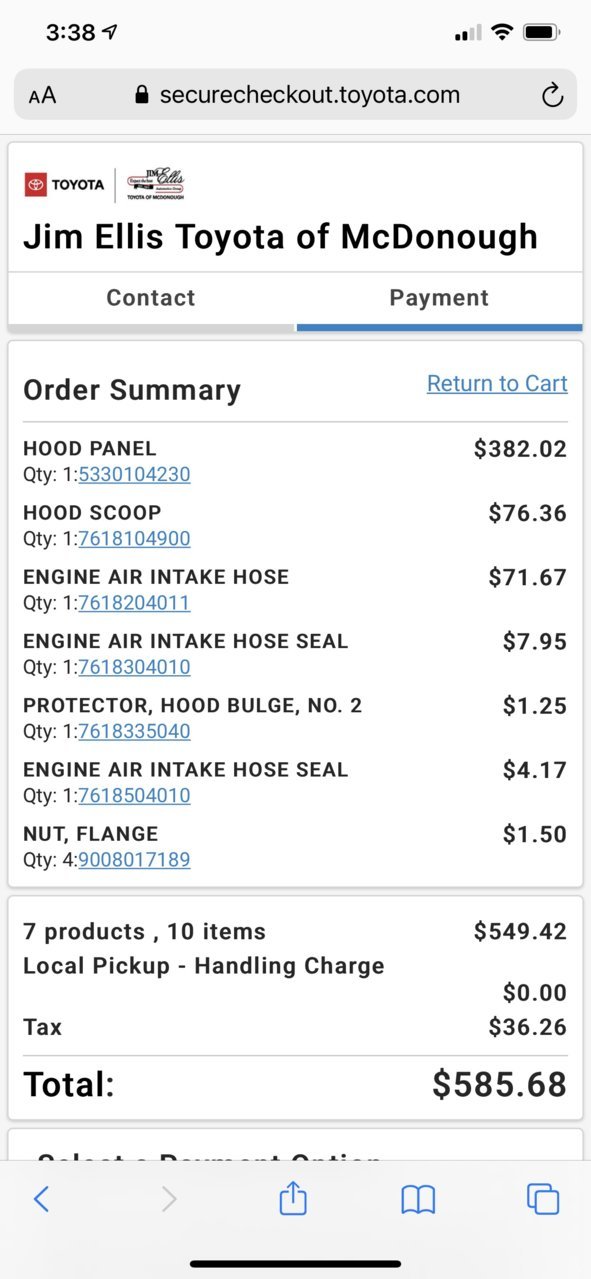Click the Return to Cart link

[497, 383]
